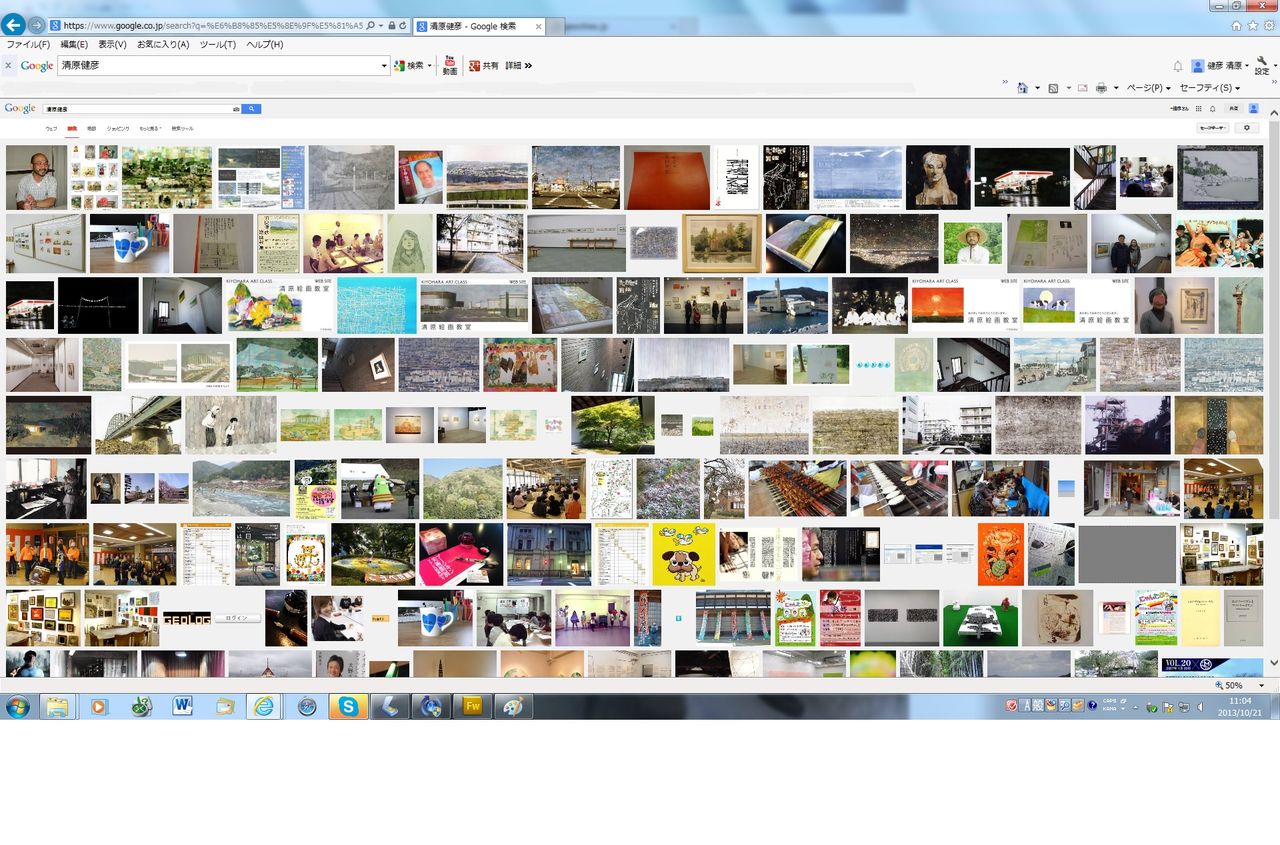Click the RSS feeds icon in command bar
Image resolution: width=1280 pixels, height=845 pixels.
tap(1053, 88)
